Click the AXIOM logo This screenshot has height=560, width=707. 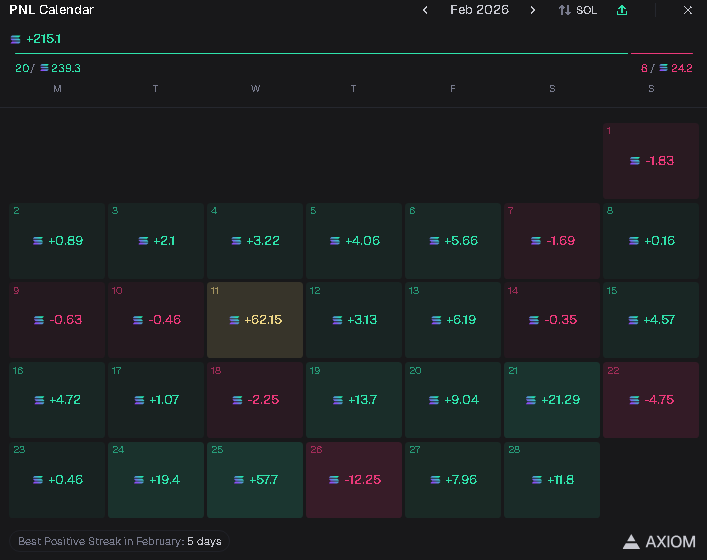(x=659, y=542)
